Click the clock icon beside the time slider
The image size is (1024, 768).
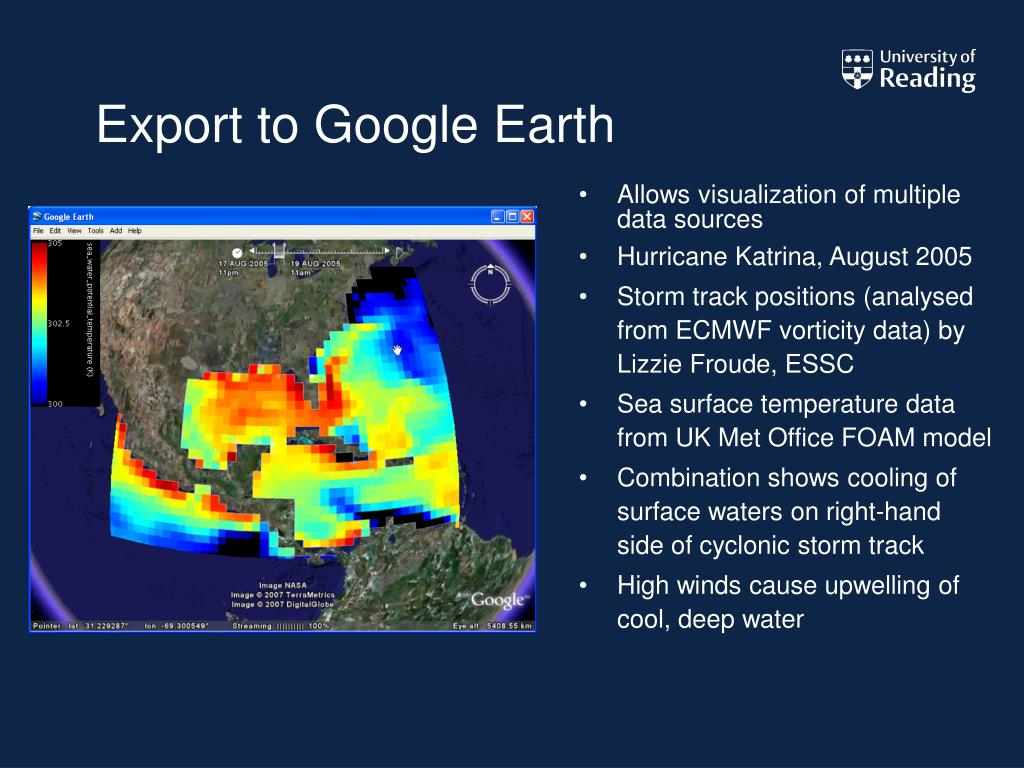(x=237, y=252)
